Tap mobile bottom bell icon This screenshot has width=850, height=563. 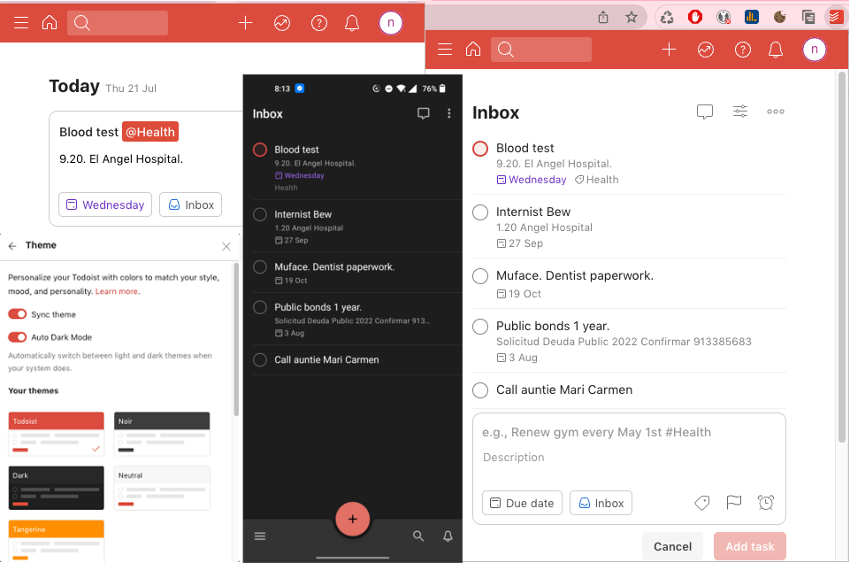(x=448, y=536)
